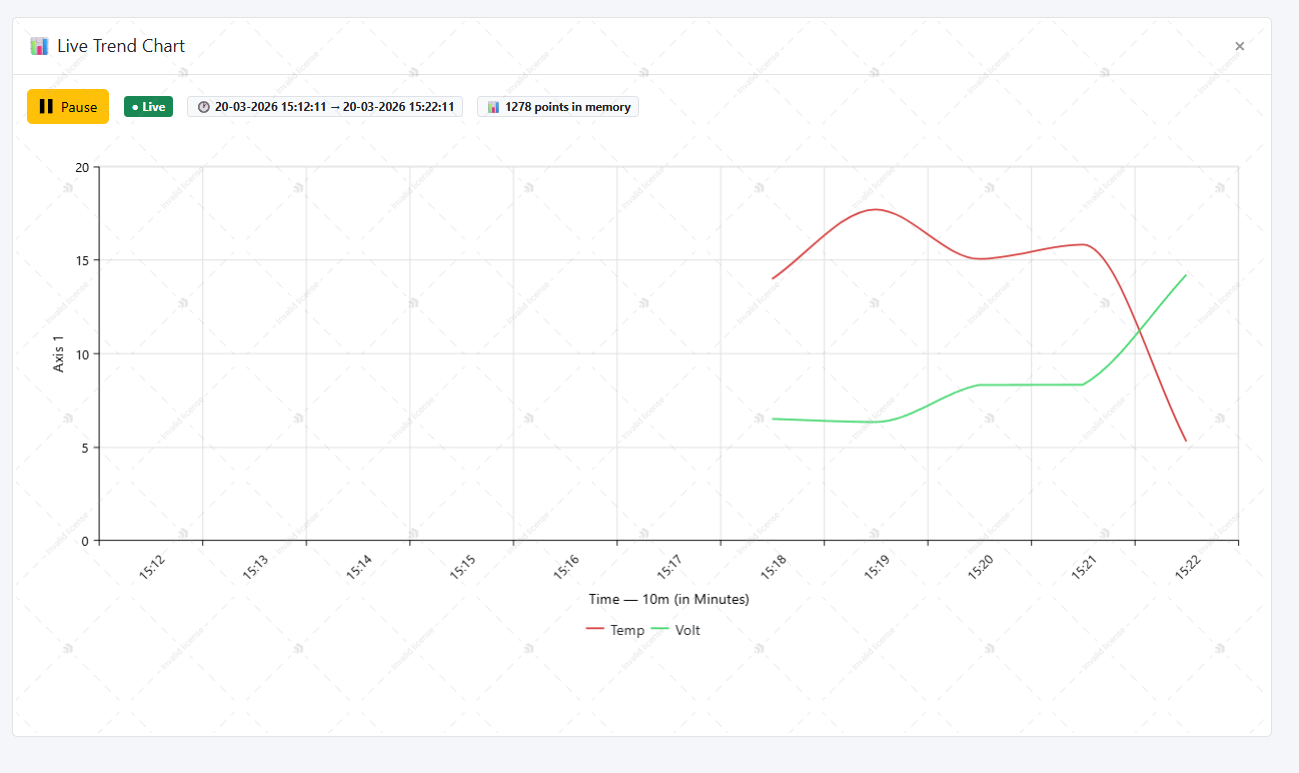Click the "1278 points in memory" text
Image resolution: width=1299 pixels, height=773 pixels.
pos(567,107)
